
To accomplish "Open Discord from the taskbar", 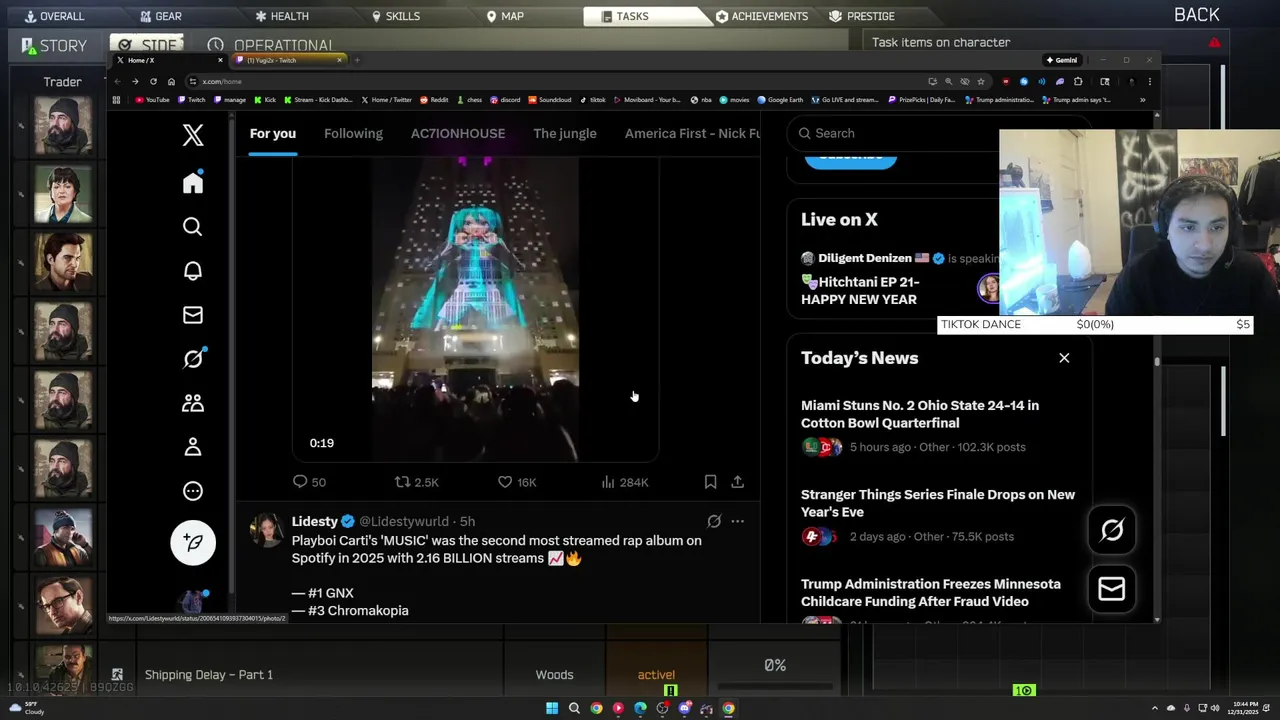I will tap(684, 708).
